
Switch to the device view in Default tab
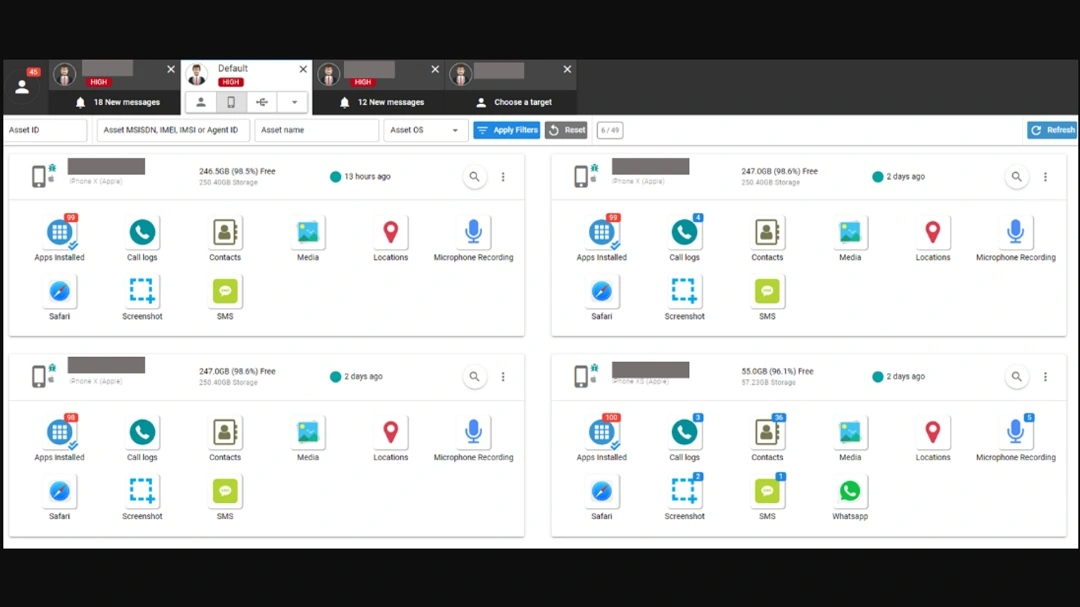point(231,102)
